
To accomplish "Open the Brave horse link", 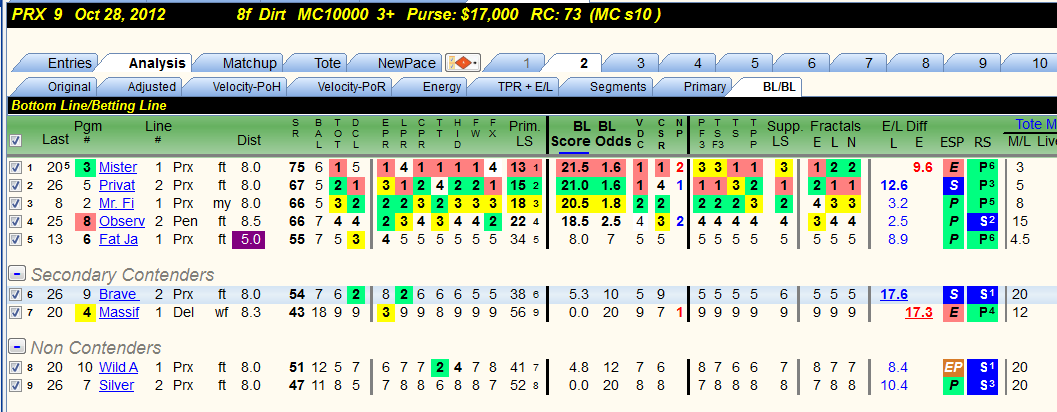I will point(118,294).
